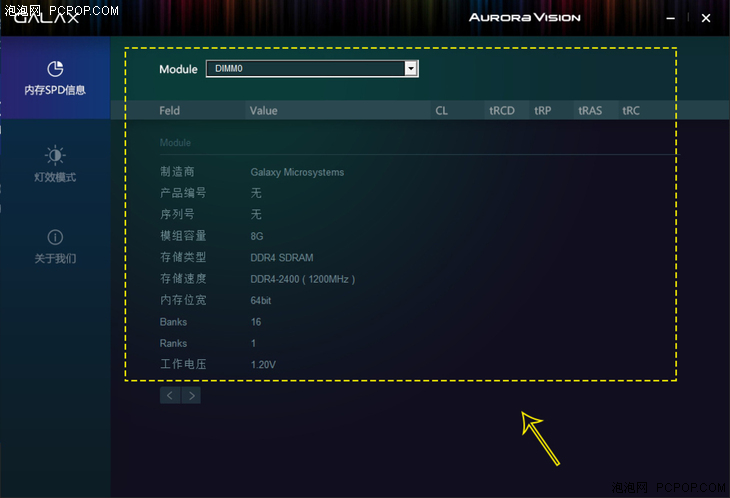Switch to 灯效模式 lighting mode tab

(x=55, y=163)
